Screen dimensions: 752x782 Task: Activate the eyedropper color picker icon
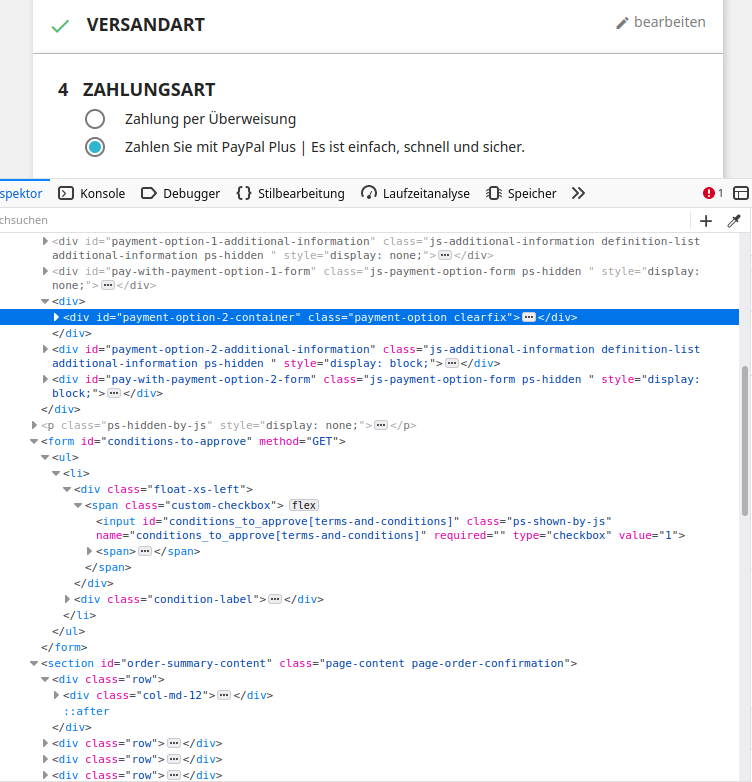tap(734, 221)
